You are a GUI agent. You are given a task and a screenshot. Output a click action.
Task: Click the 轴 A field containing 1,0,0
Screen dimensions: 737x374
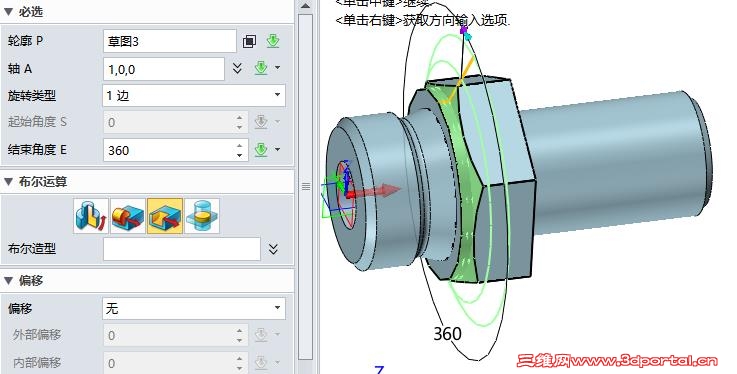164,70
